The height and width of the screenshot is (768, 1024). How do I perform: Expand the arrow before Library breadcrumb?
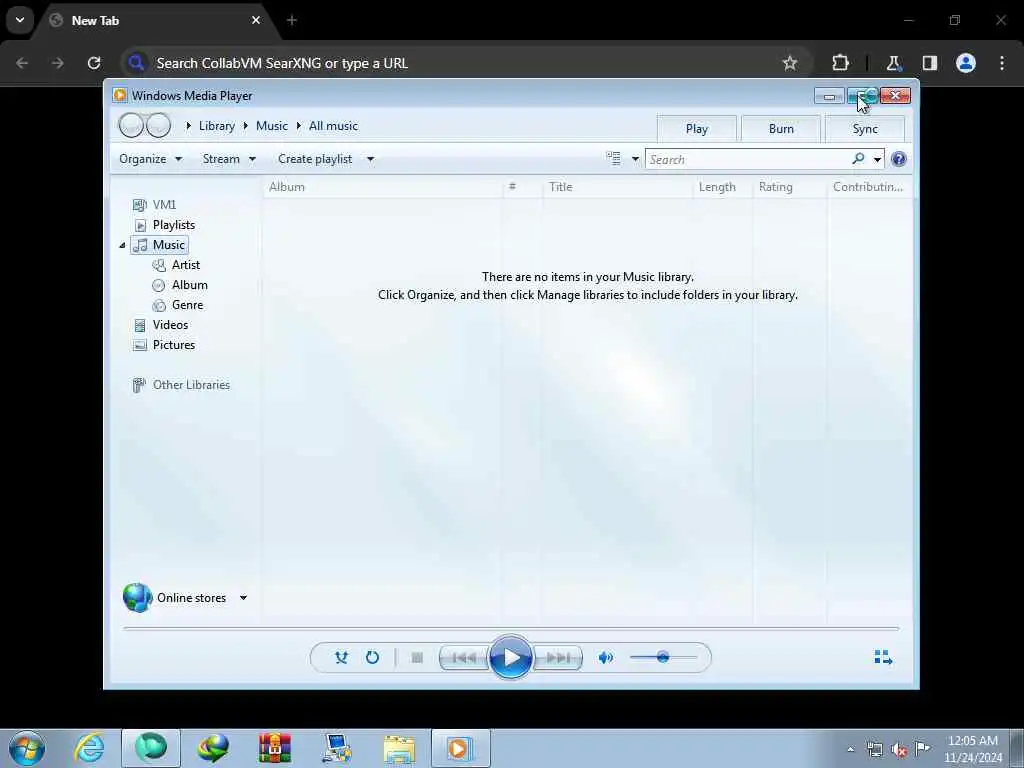tap(188, 126)
